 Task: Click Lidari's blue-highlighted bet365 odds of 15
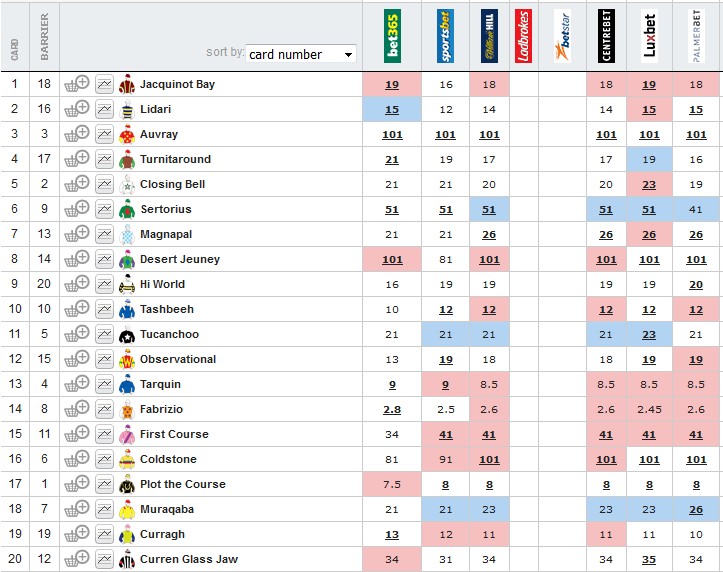pyautogui.click(x=392, y=110)
